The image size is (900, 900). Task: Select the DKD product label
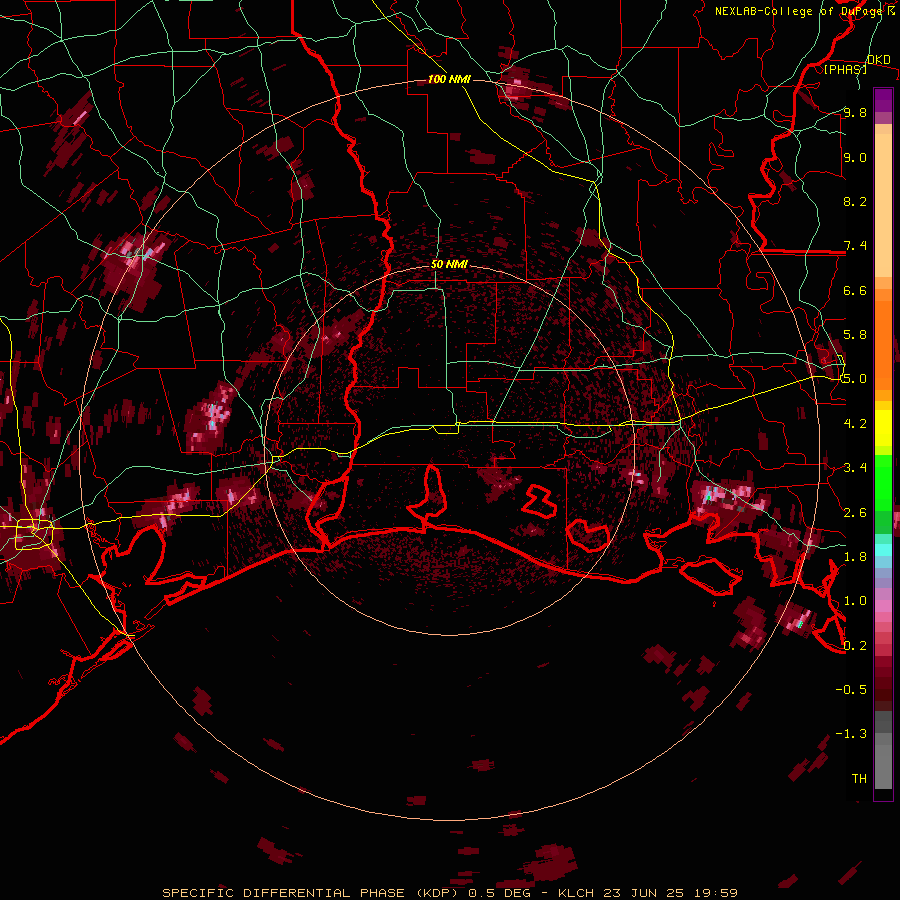879,60
